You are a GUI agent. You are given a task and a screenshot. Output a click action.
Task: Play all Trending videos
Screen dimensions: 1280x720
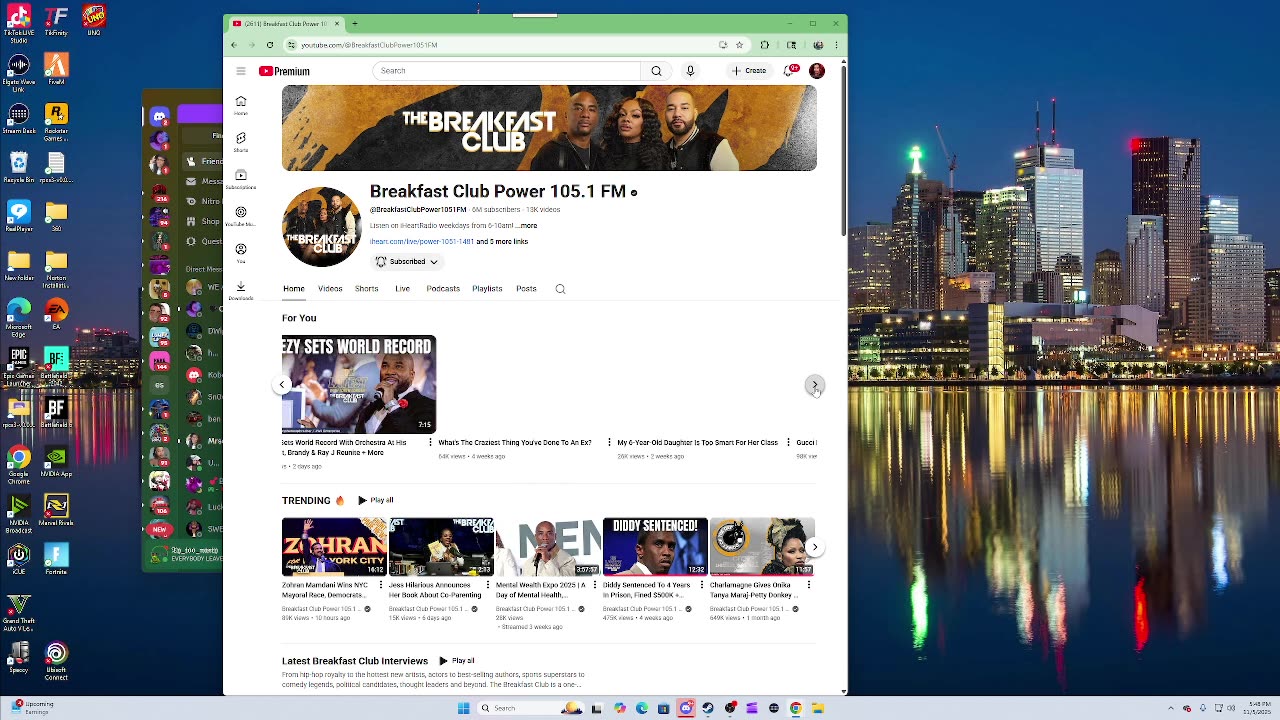pyautogui.click(x=376, y=500)
